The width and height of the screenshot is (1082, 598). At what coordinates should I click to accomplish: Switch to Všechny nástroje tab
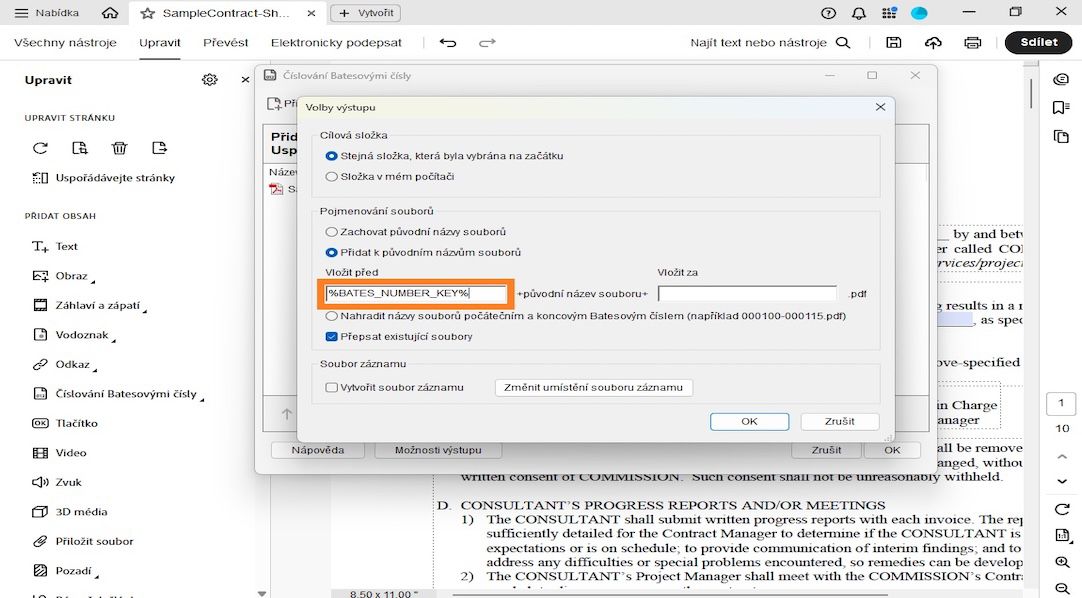click(x=65, y=43)
